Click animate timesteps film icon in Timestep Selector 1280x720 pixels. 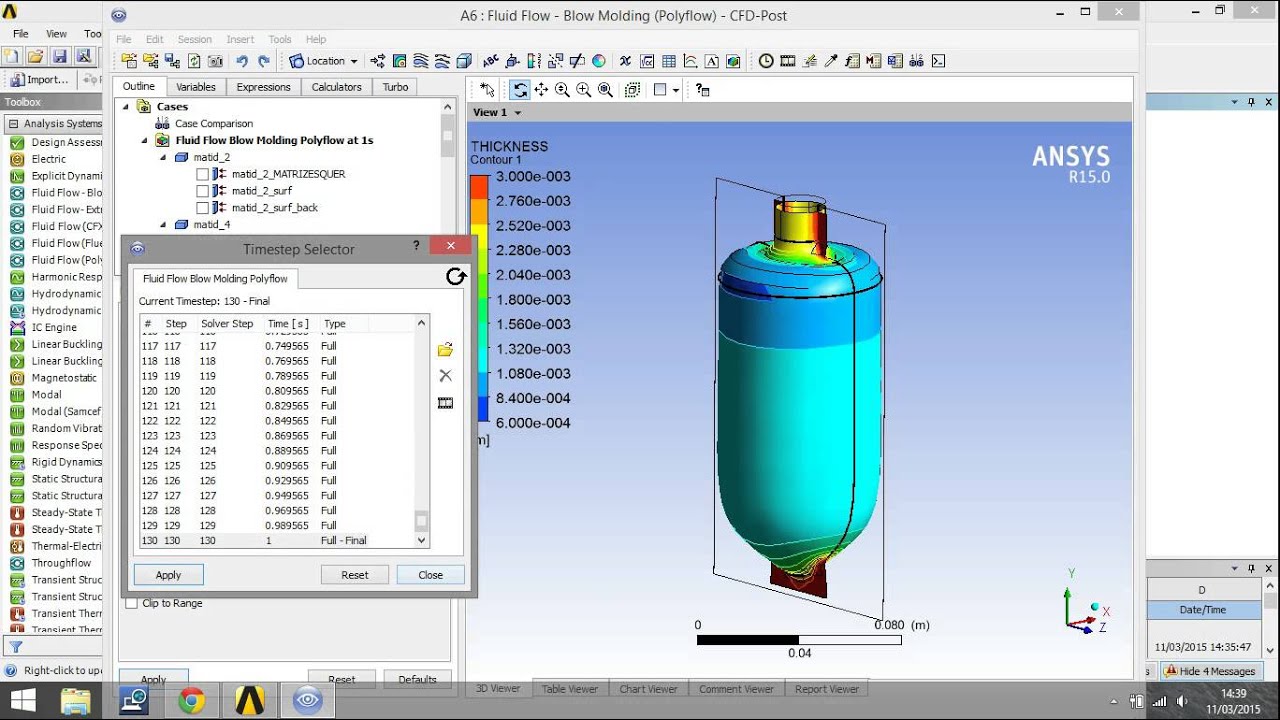[445, 403]
